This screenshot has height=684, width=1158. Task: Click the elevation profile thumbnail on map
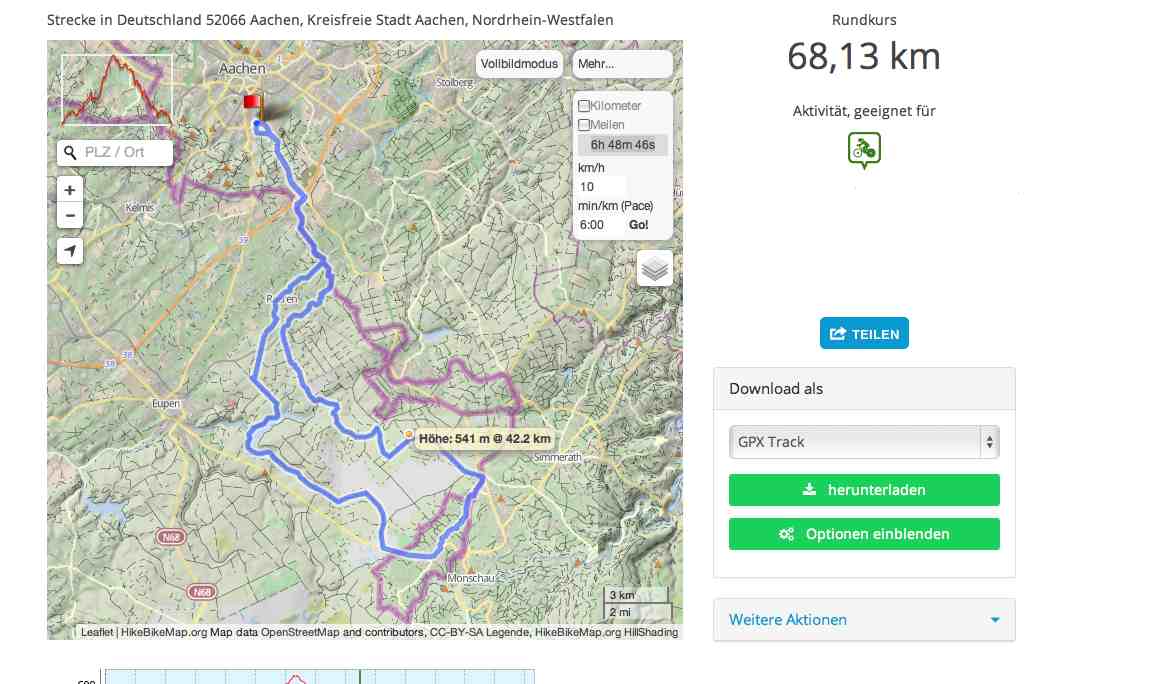click(117, 90)
